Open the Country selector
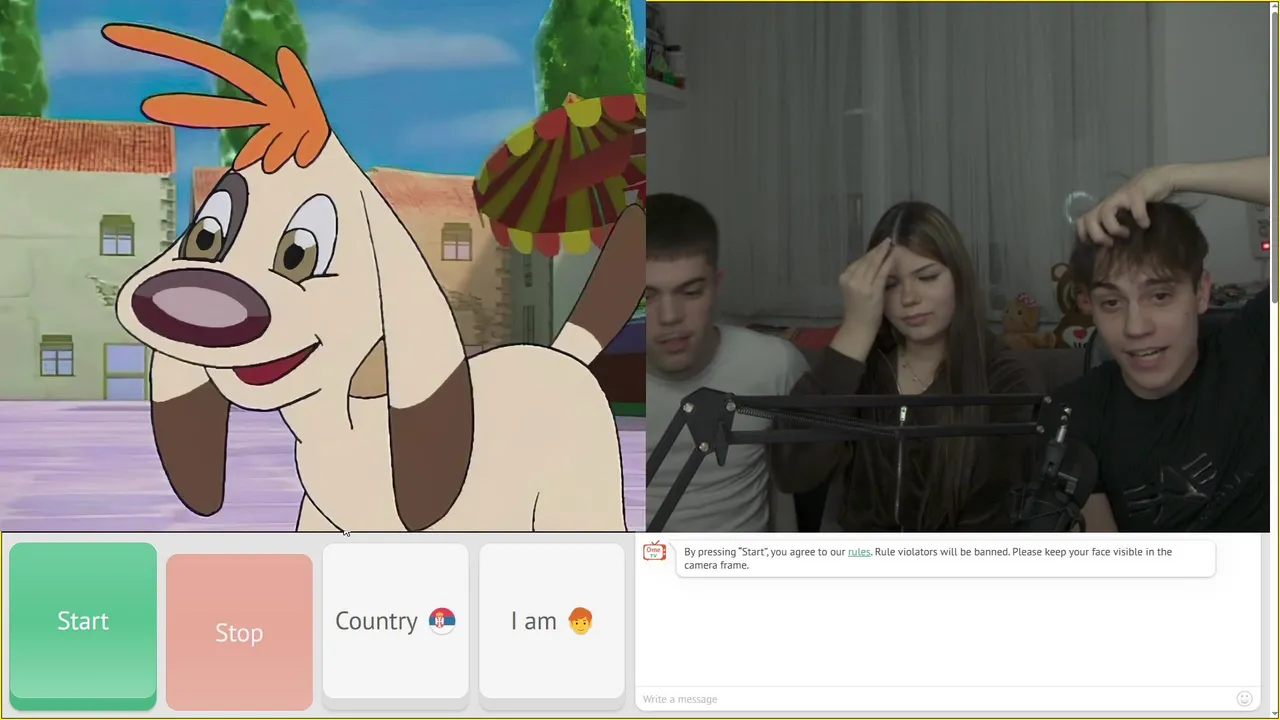Viewport: 1280px width, 720px height. coord(395,621)
